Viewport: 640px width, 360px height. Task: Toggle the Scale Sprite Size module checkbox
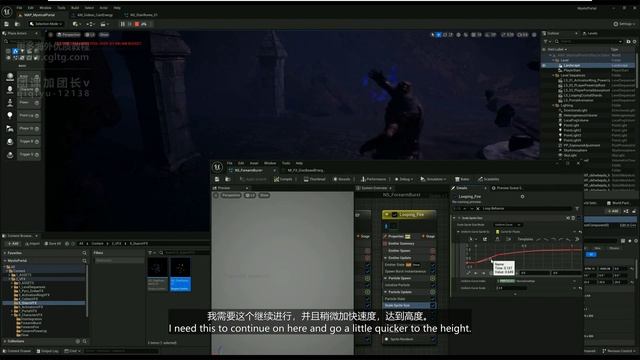pos(433,305)
